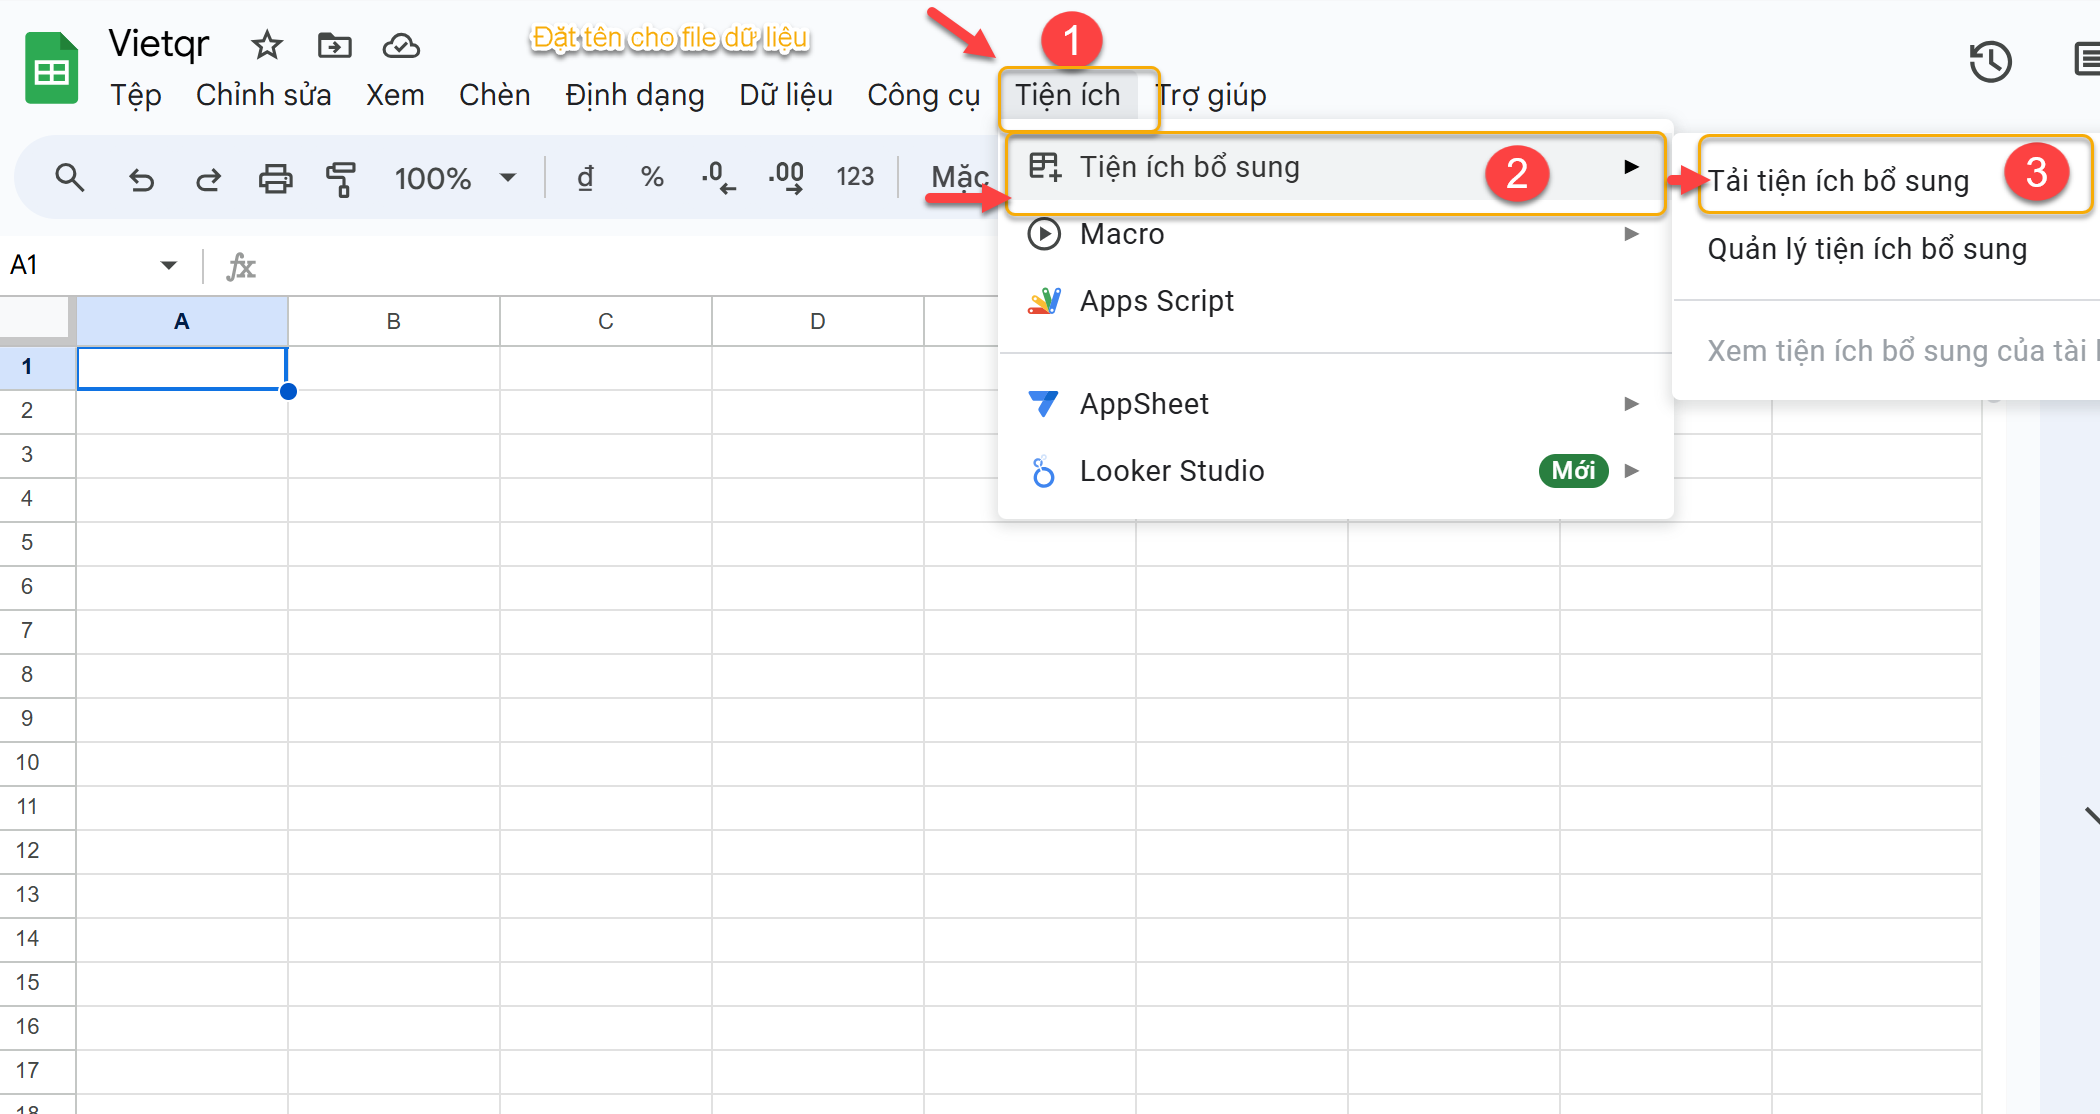Image resolution: width=2100 pixels, height=1114 pixels.
Task: Click the search magnifier icon in toolbar
Action: point(69,178)
